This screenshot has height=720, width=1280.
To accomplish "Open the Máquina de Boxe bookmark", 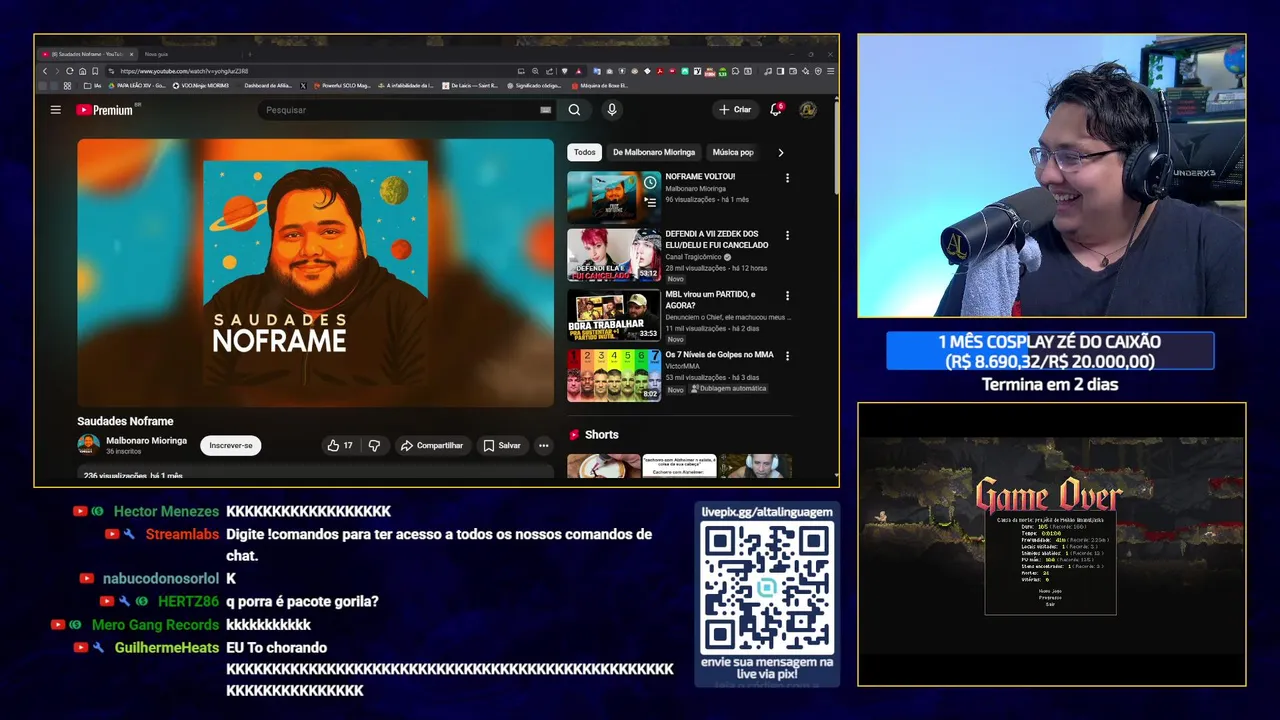I will tap(600, 86).
